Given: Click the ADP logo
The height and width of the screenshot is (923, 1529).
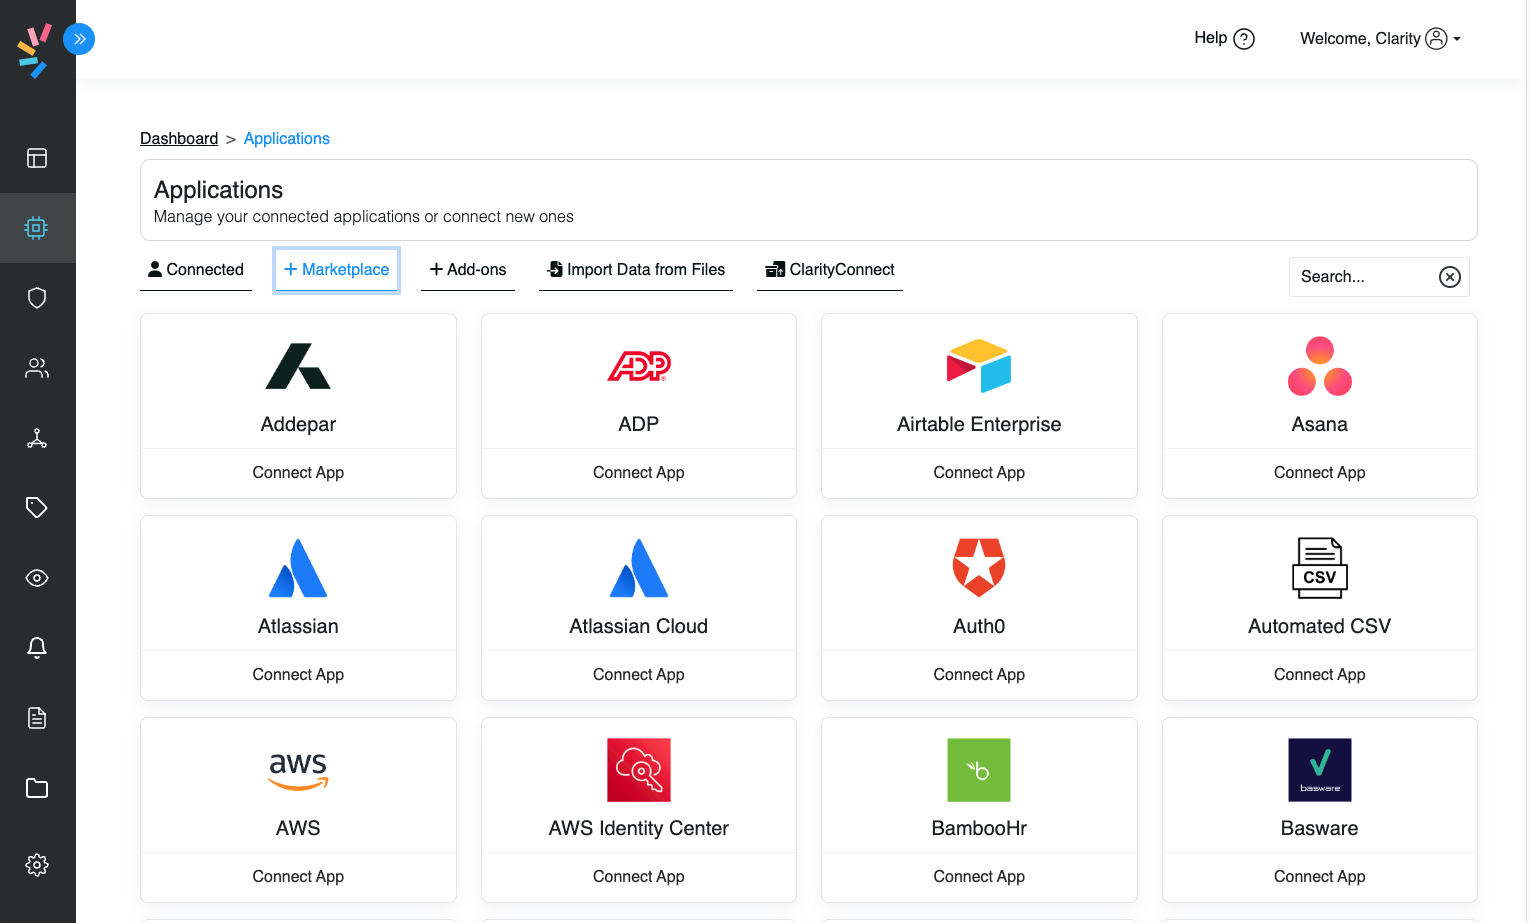Looking at the screenshot, I should [x=639, y=366].
